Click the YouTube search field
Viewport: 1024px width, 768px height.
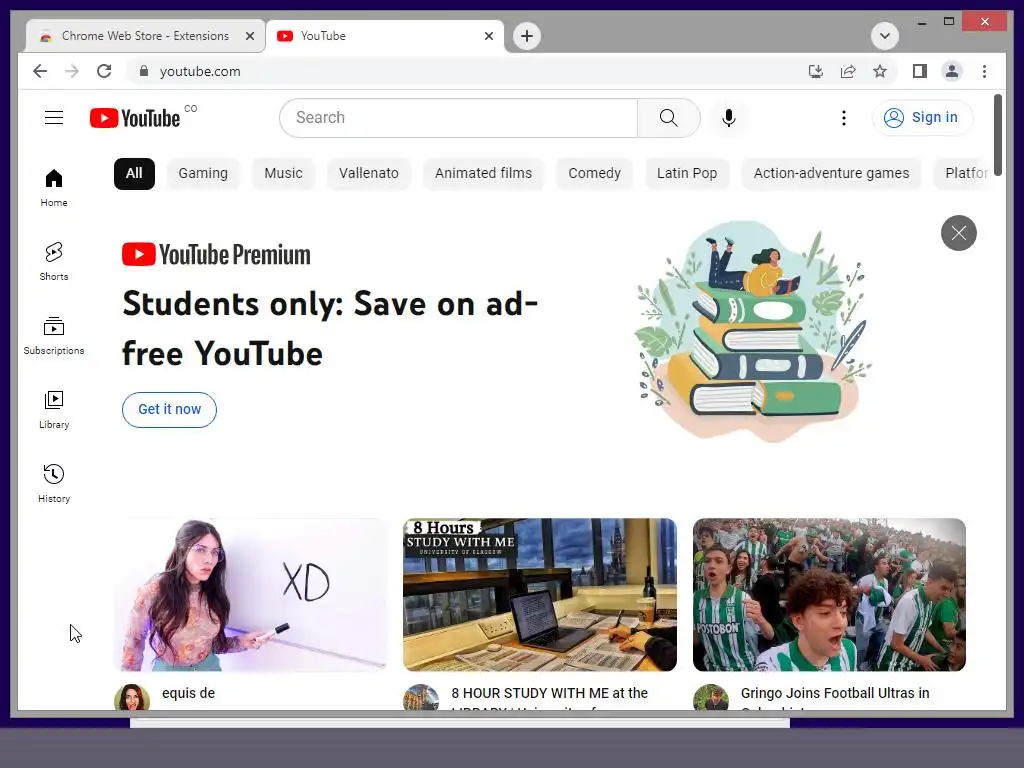[458, 118]
